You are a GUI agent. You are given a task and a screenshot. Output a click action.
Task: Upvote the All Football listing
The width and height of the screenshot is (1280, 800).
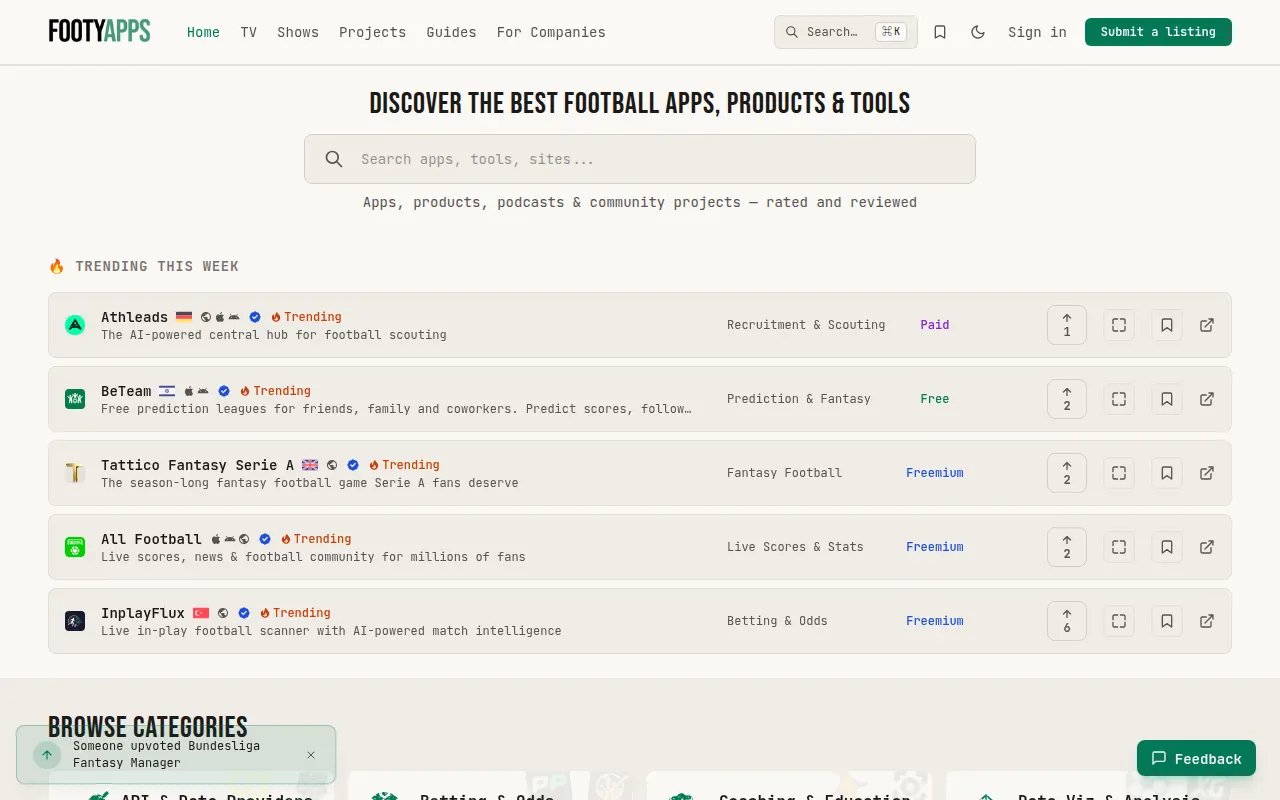[1067, 547]
